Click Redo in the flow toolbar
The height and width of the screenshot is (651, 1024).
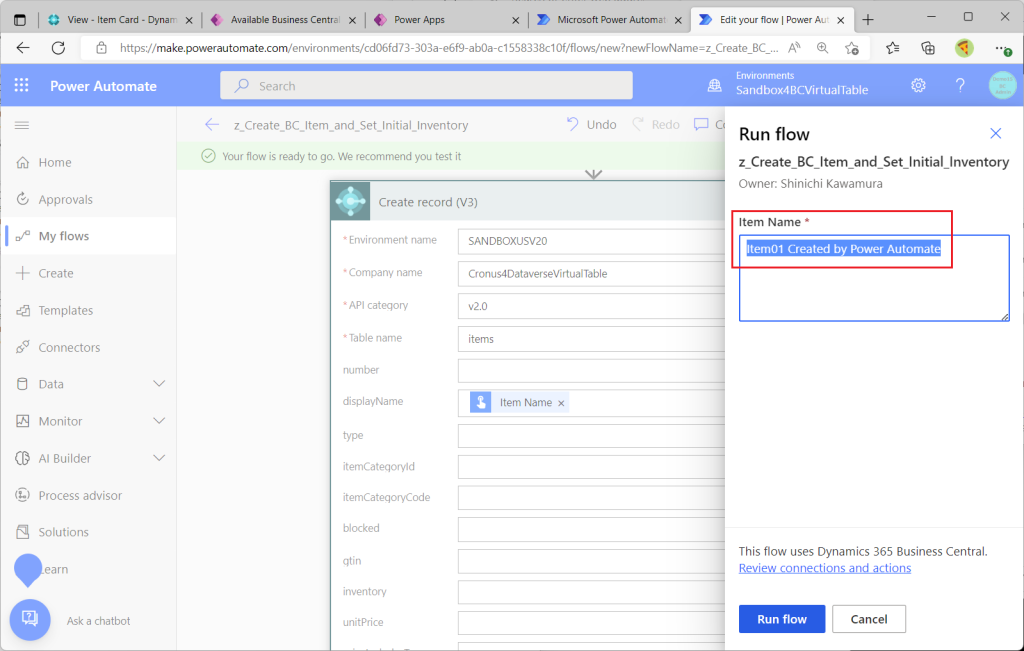(655, 125)
